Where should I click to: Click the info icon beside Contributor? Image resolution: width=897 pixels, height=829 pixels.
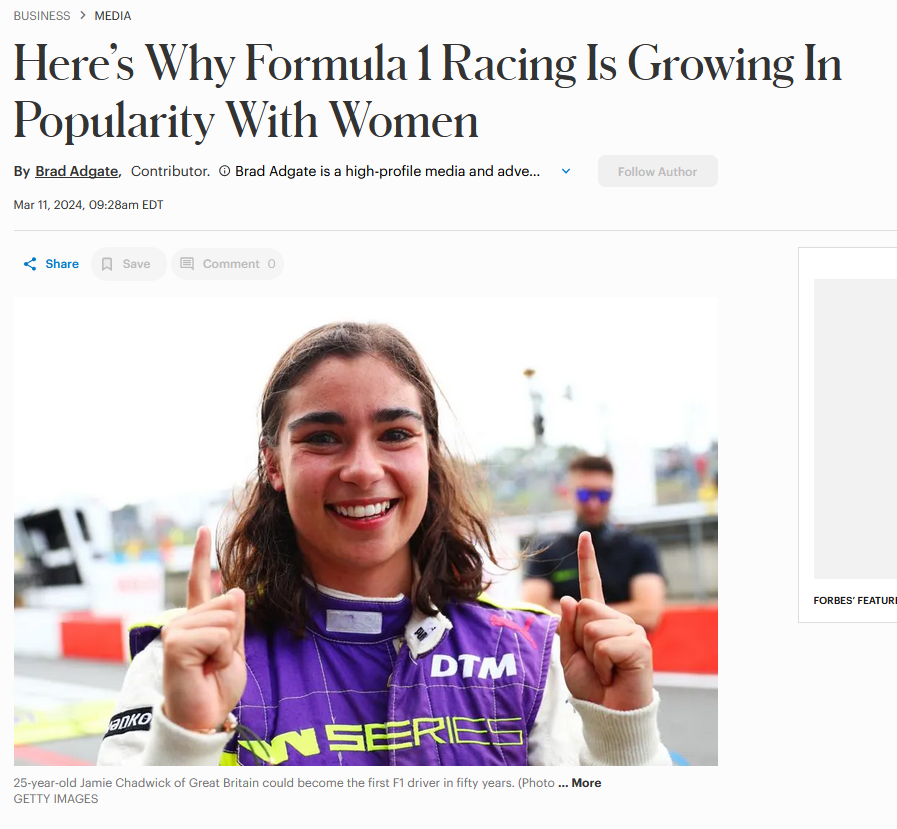click(x=224, y=171)
